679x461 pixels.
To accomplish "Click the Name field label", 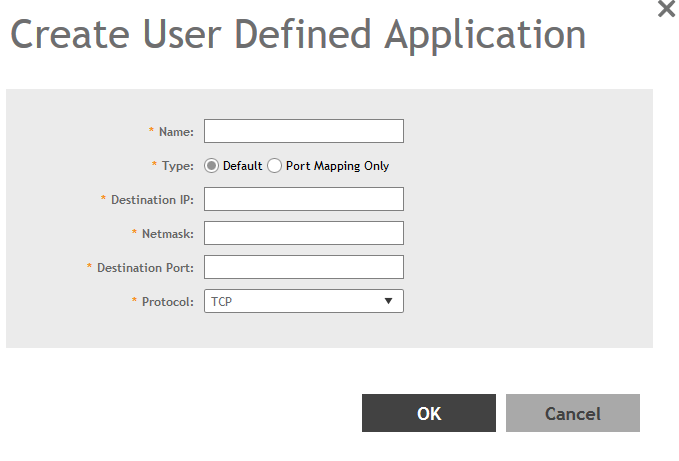I will click(x=176, y=132).
